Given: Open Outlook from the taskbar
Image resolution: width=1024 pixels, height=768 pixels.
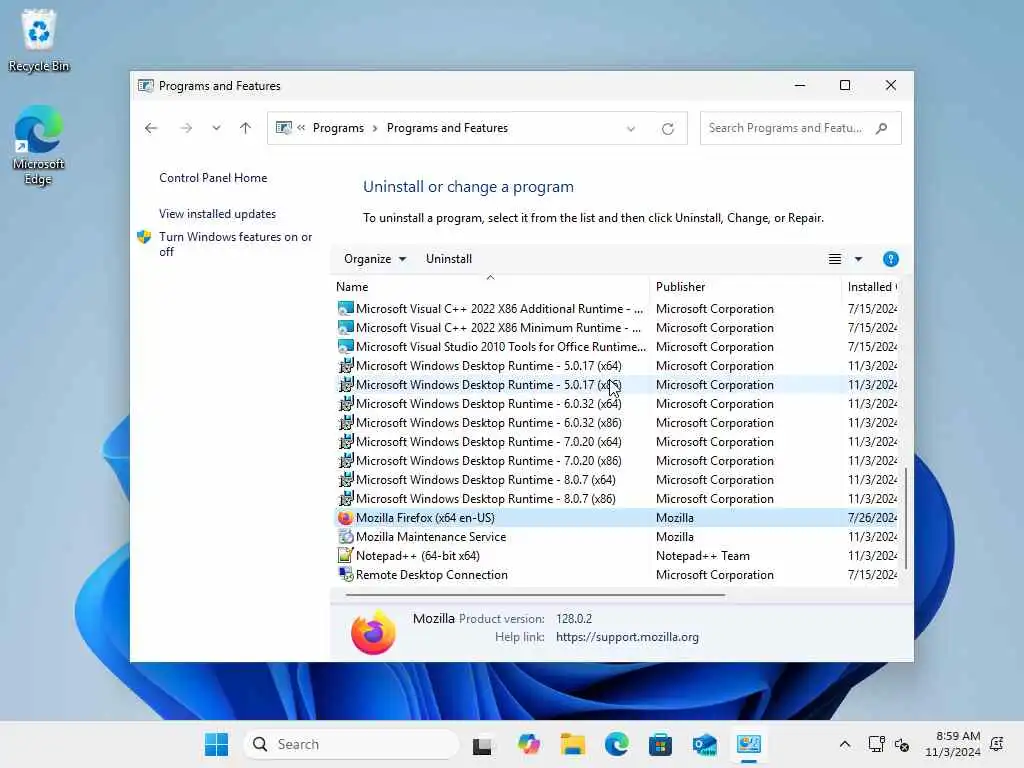Looking at the screenshot, I should pyautogui.click(x=705, y=744).
